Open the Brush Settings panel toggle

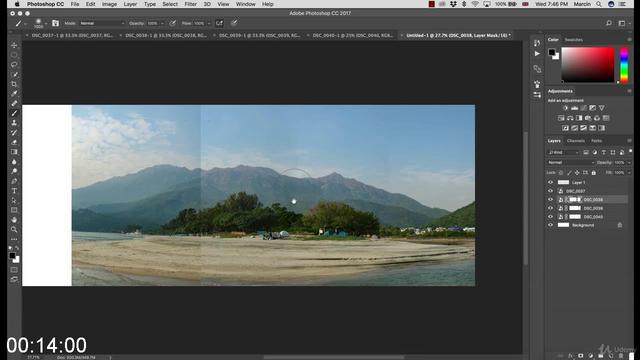pyautogui.click(x=55, y=23)
